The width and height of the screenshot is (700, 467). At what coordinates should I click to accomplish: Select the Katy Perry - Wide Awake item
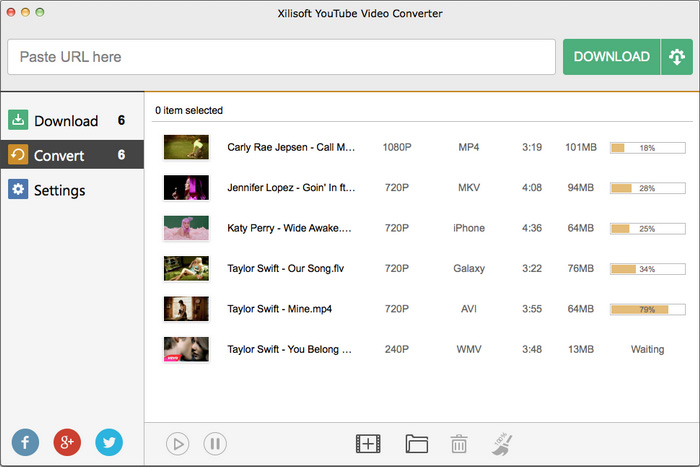tap(289, 228)
